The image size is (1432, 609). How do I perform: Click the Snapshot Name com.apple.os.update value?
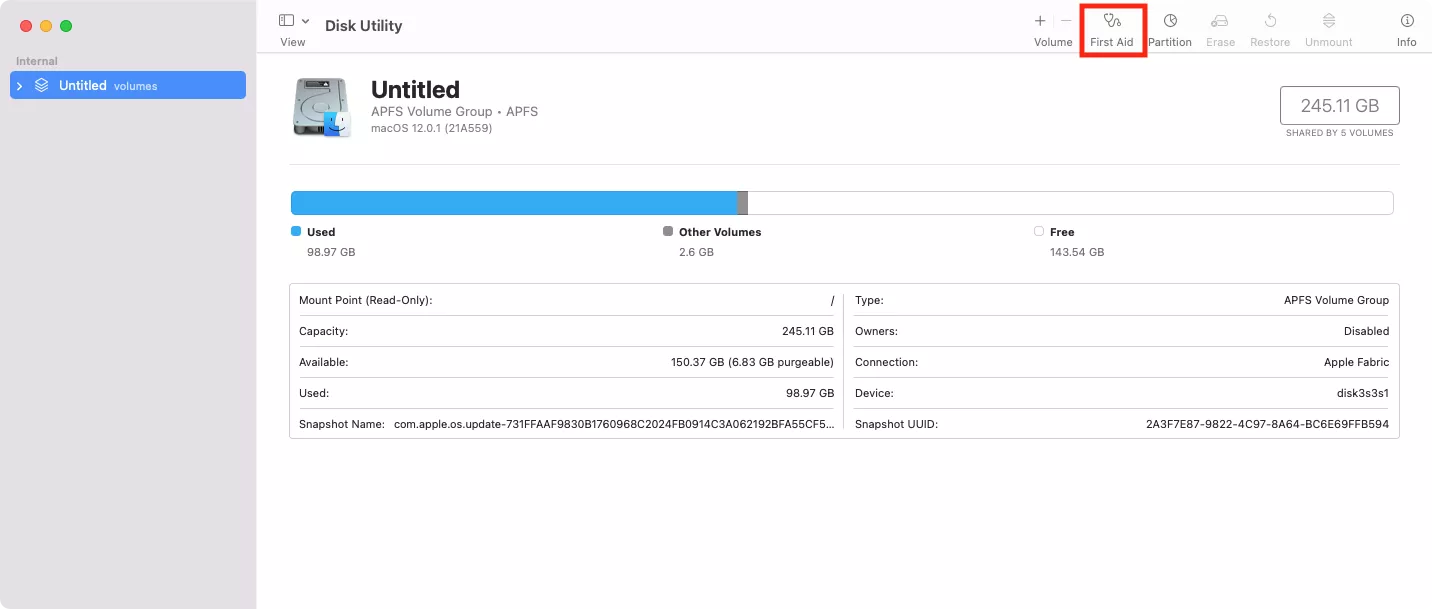tap(614, 424)
